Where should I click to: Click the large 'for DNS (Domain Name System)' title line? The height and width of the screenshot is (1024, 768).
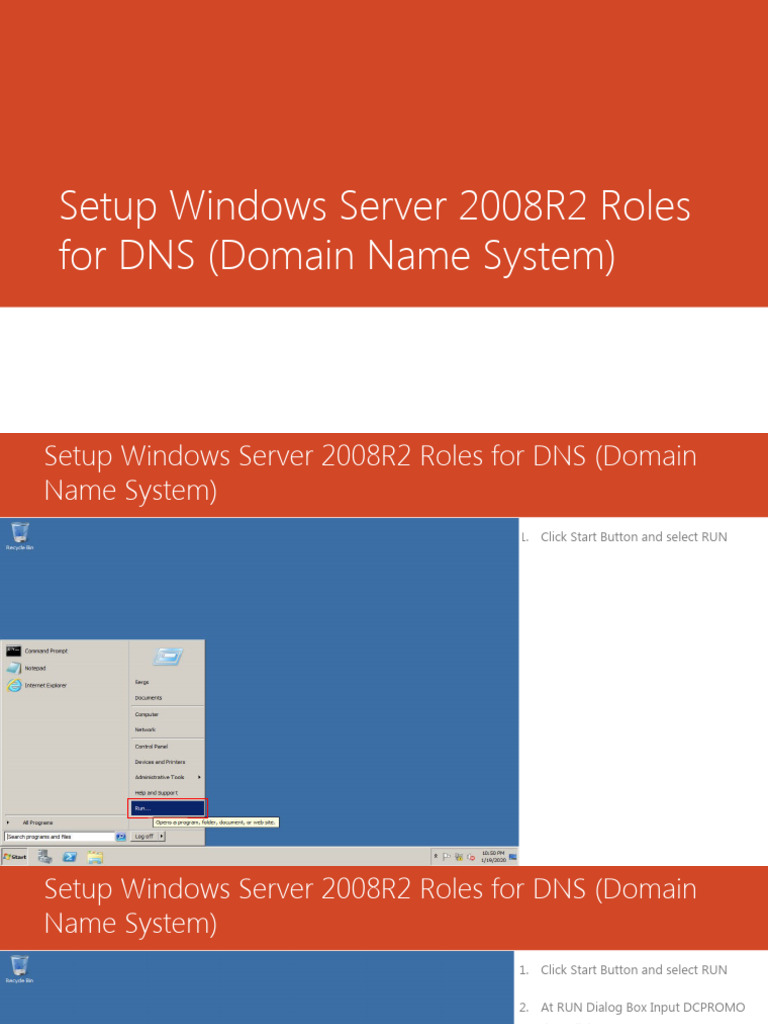[337, 255]
